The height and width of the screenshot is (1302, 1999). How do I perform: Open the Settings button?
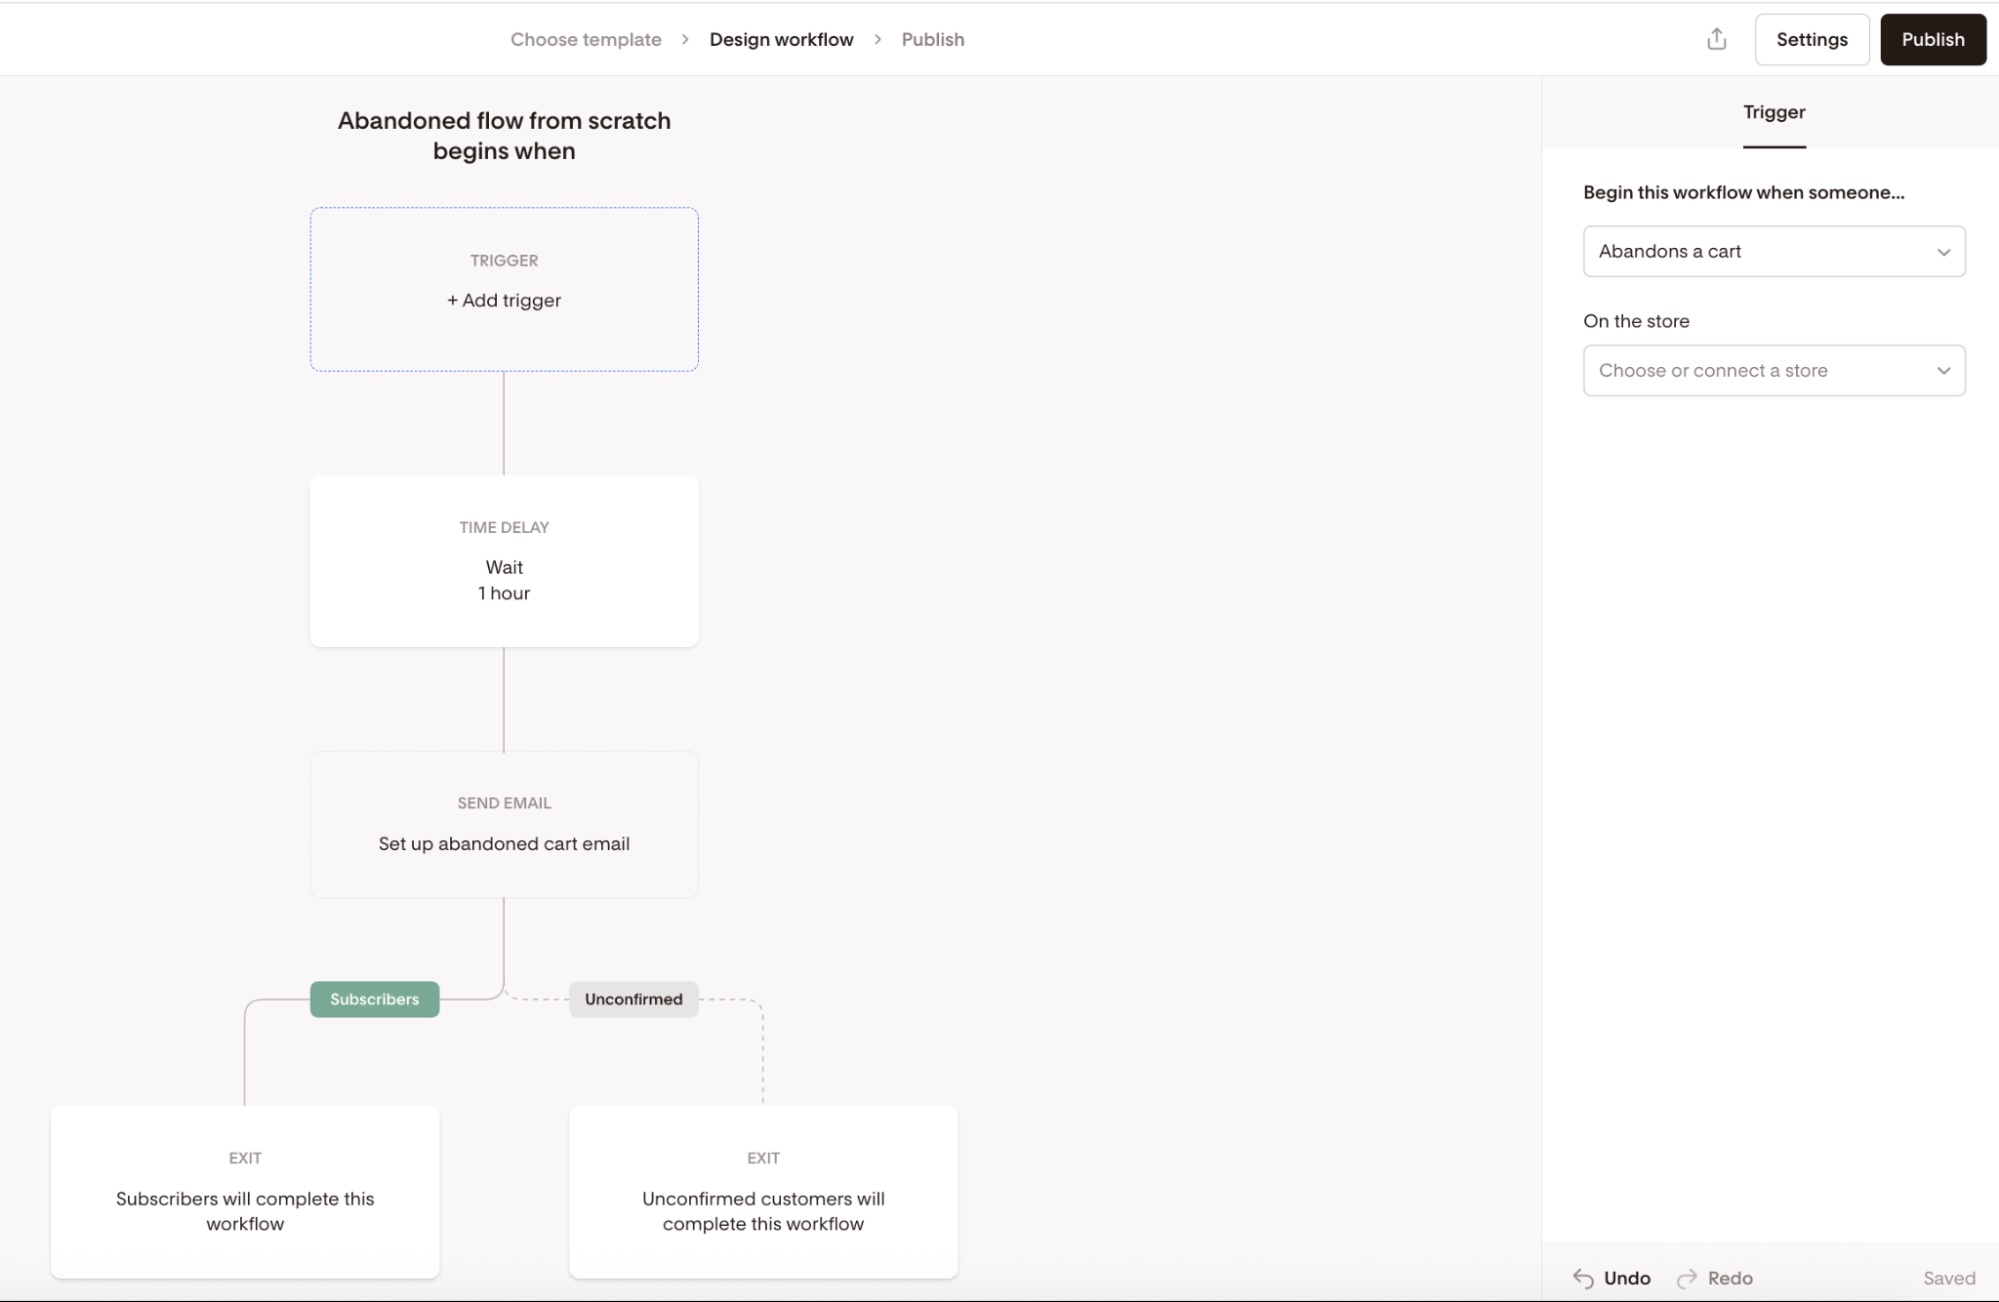point(1811,39)
